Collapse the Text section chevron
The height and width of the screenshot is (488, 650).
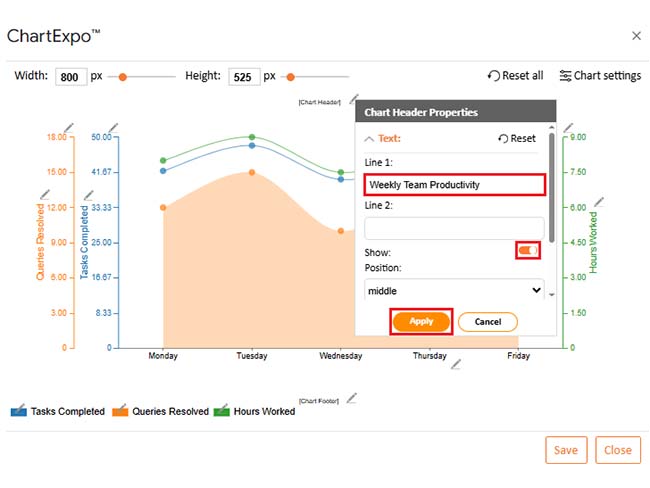370,139
